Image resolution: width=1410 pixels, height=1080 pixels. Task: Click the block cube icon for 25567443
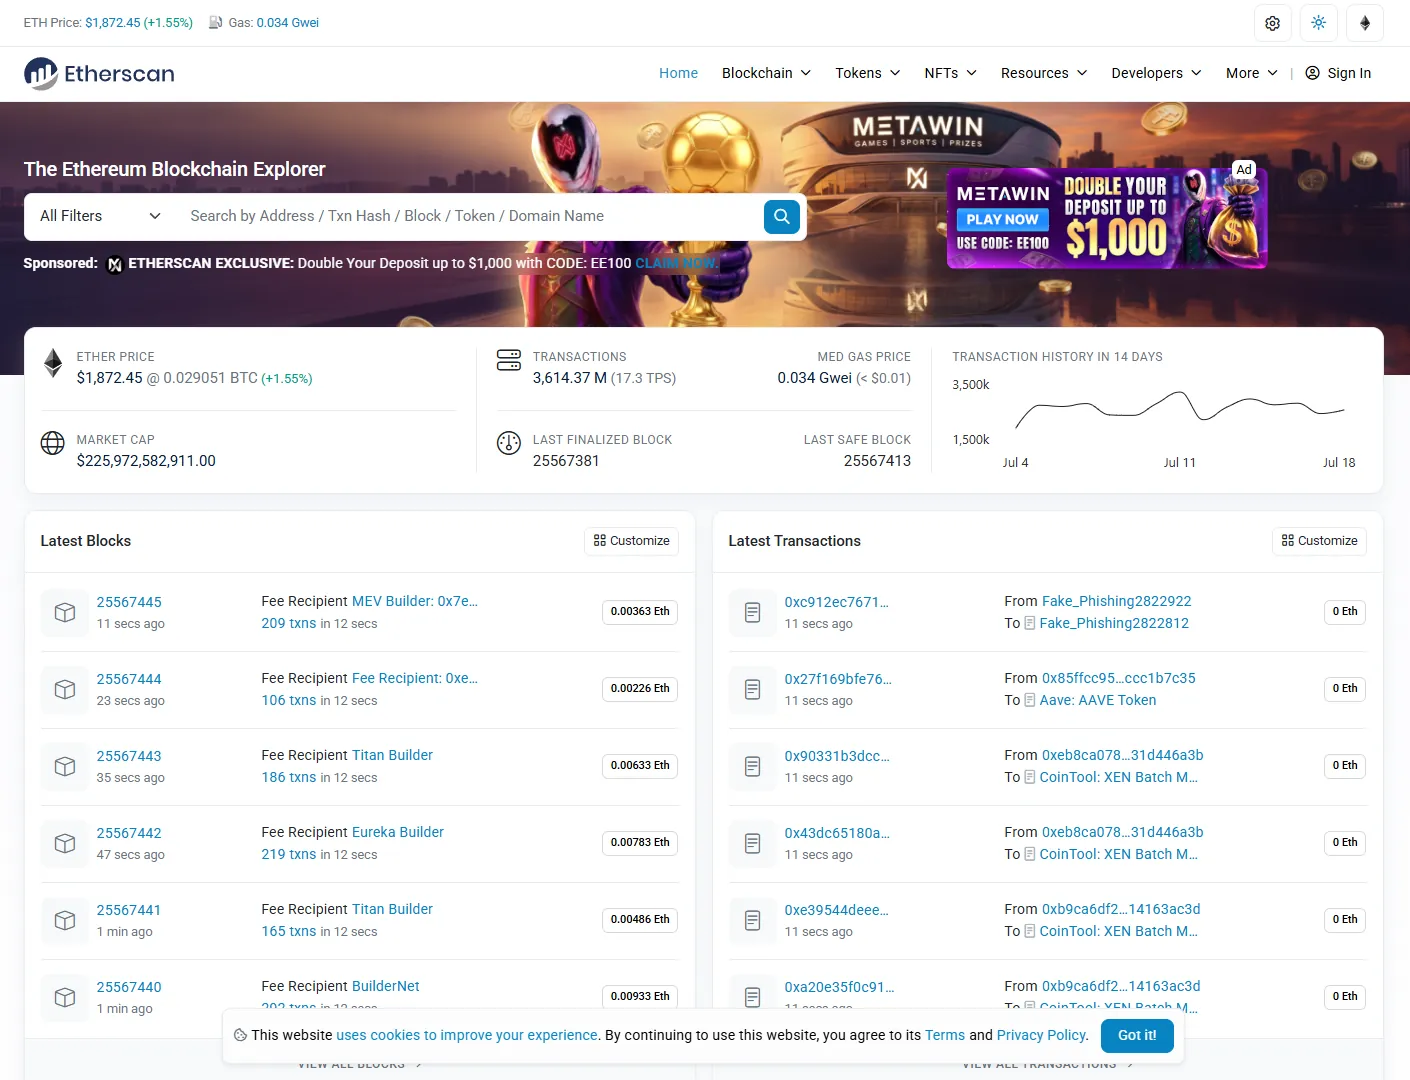[x=65, y=766]
